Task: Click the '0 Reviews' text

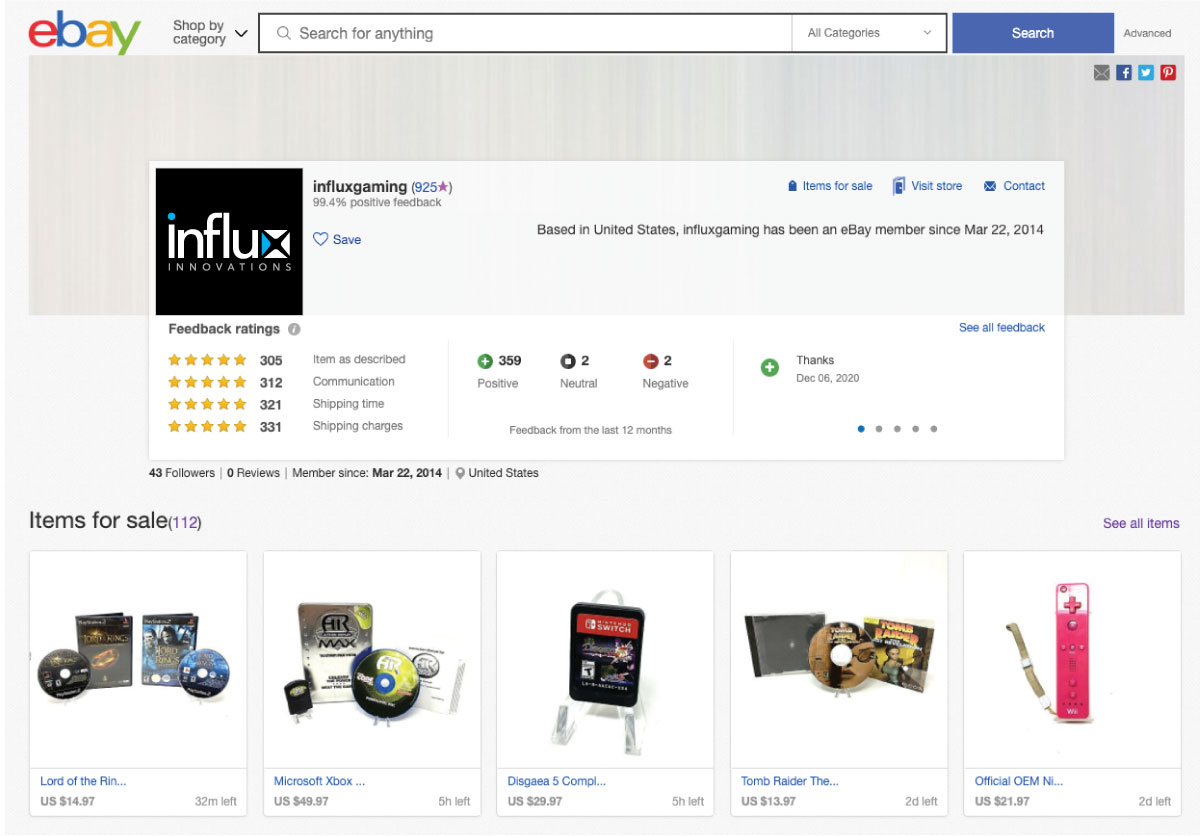Action: [x=253, y=473]
